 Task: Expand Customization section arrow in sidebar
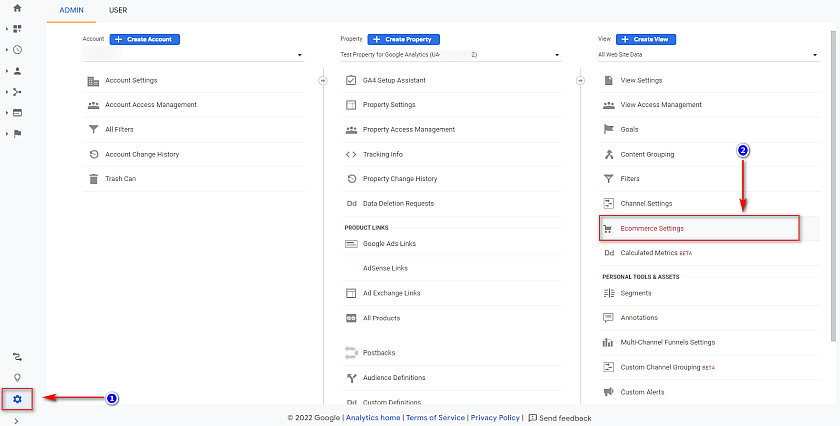(7, 29)
